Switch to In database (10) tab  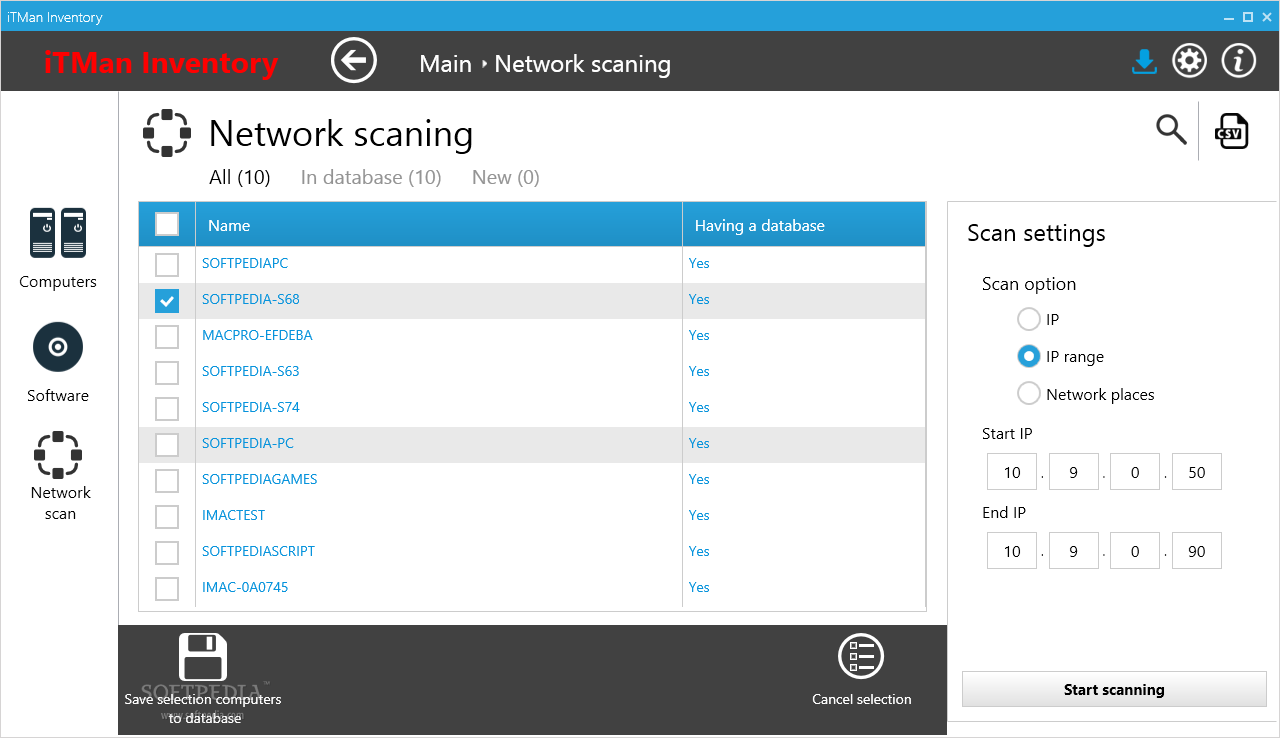click(371, 177)
